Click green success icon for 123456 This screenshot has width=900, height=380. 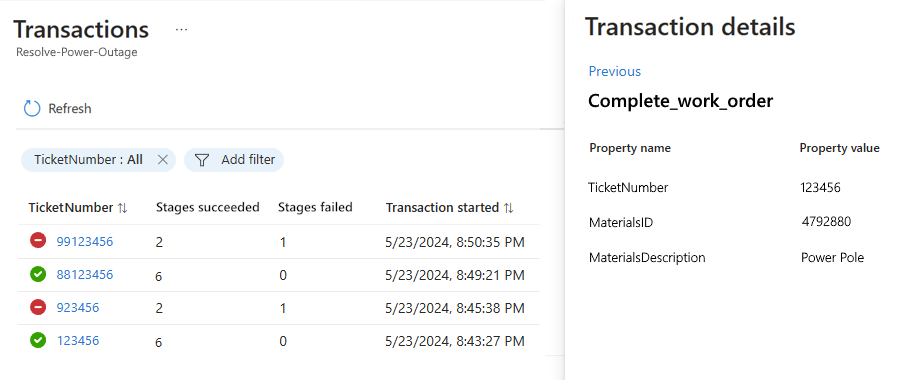tap(38, 340)
